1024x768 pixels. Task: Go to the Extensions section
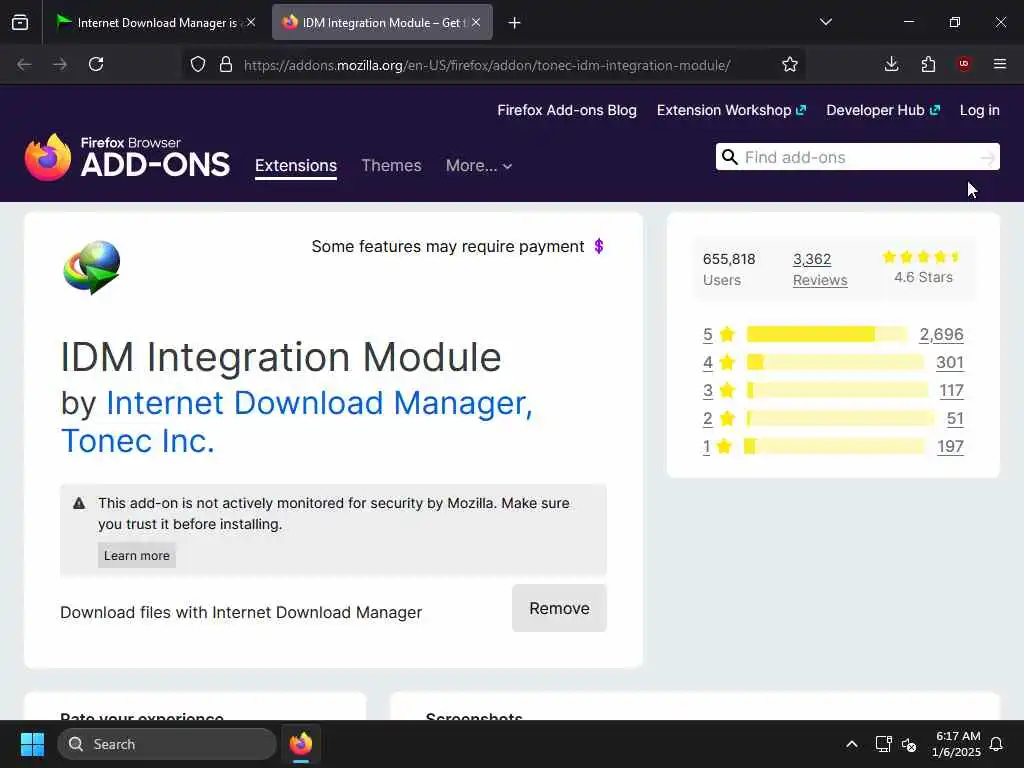pyautogui.click(x=296, y=166)
